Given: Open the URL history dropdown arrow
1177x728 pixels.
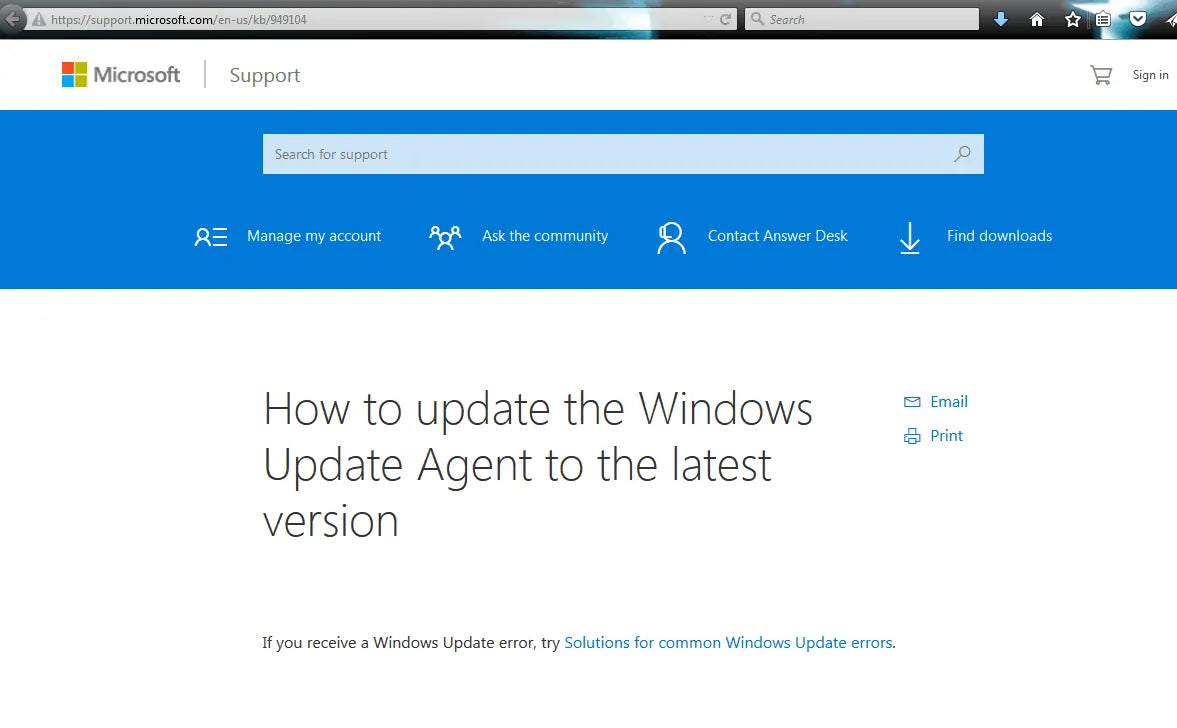Looking at the screenshot, I should tap(709, 19).
